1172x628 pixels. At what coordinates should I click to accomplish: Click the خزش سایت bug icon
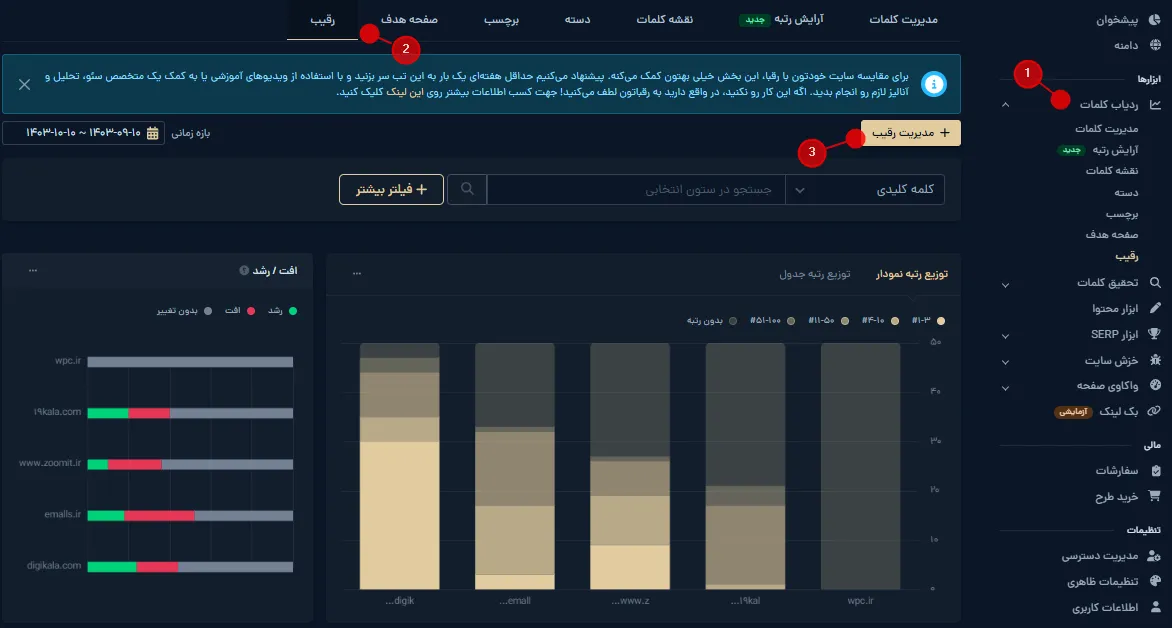pos(1156,360)
